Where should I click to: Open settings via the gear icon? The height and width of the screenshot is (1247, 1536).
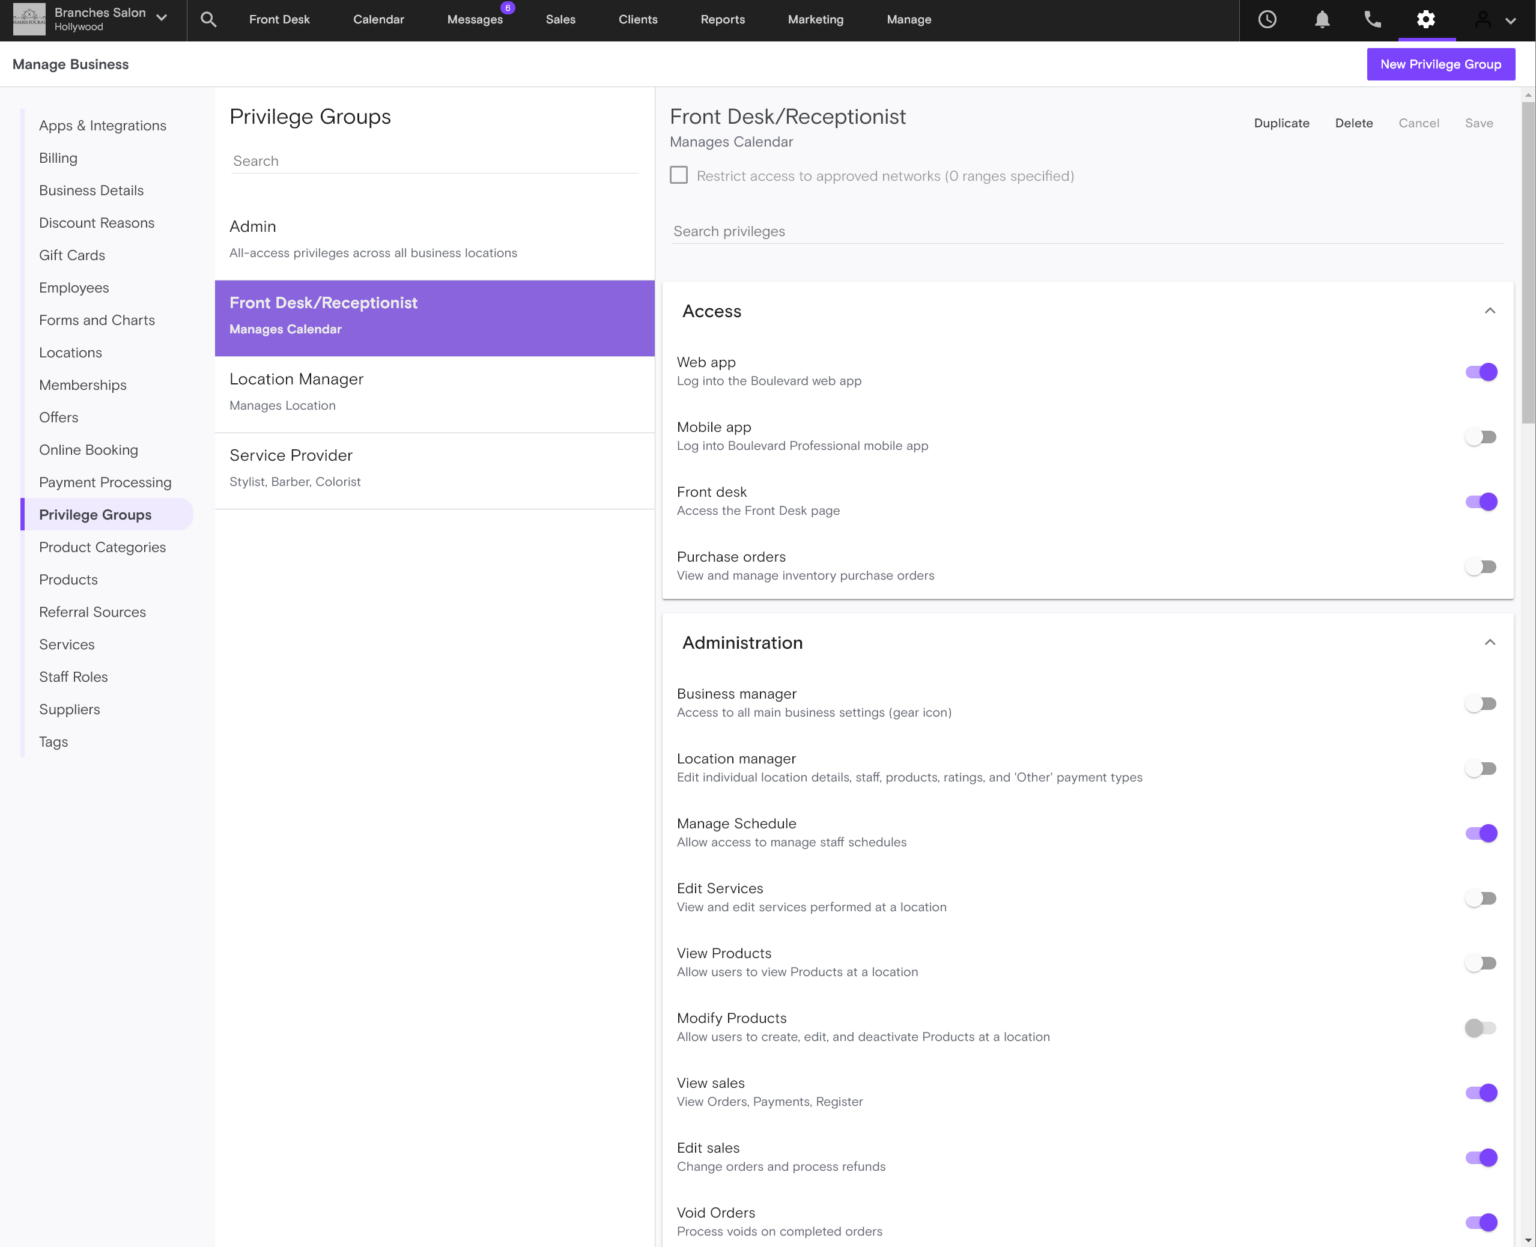pos(1426,19)
